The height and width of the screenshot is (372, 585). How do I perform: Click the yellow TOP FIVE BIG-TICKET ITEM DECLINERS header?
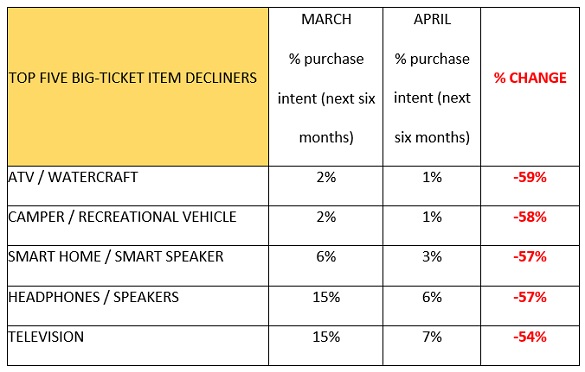(138, 87)
